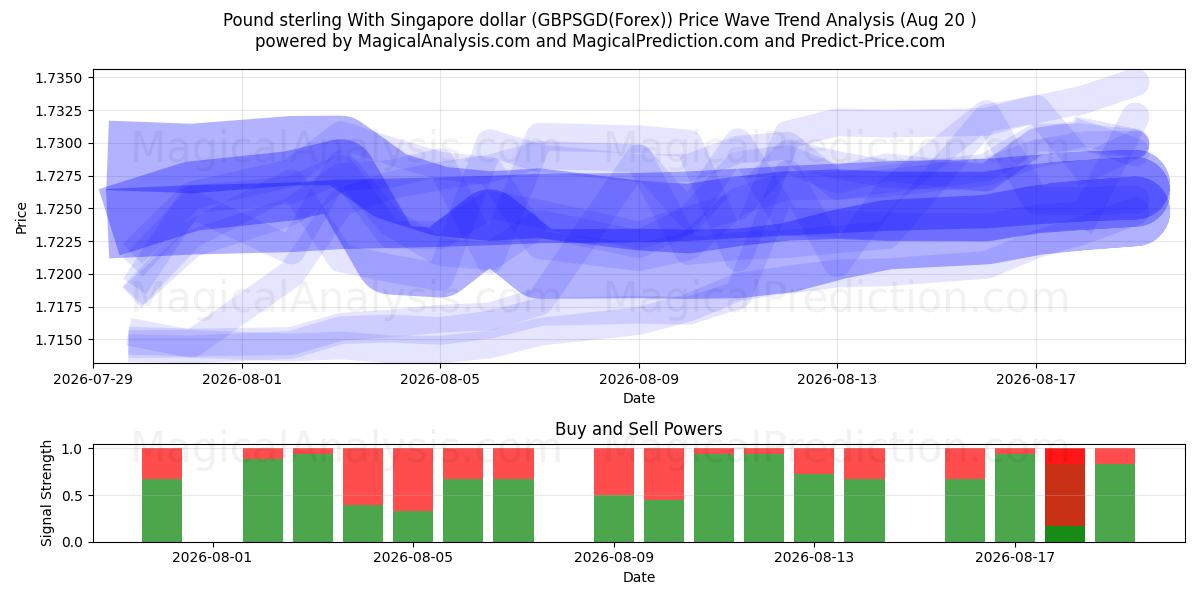Click the 2026-08-13 date label on price chart

click(x=837, y=379)
